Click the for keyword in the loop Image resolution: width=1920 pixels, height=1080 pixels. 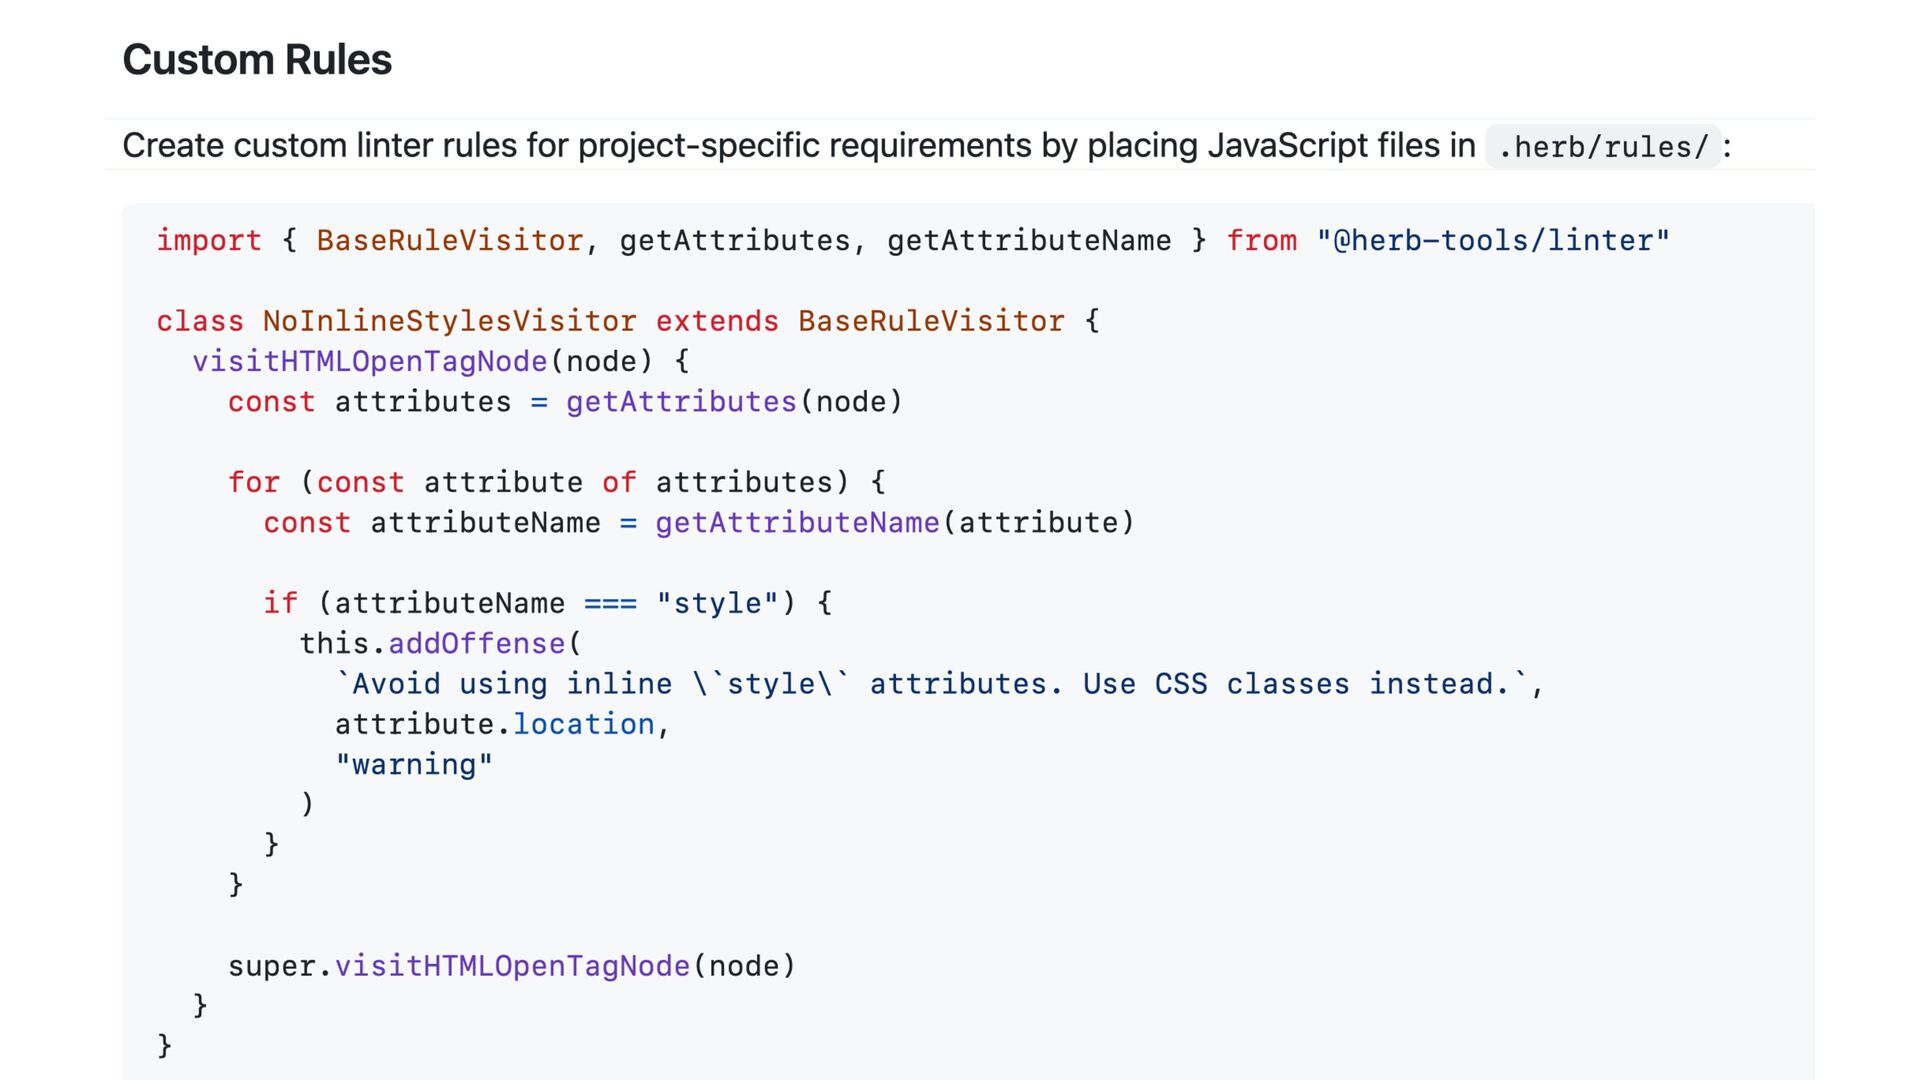point(253,482)
